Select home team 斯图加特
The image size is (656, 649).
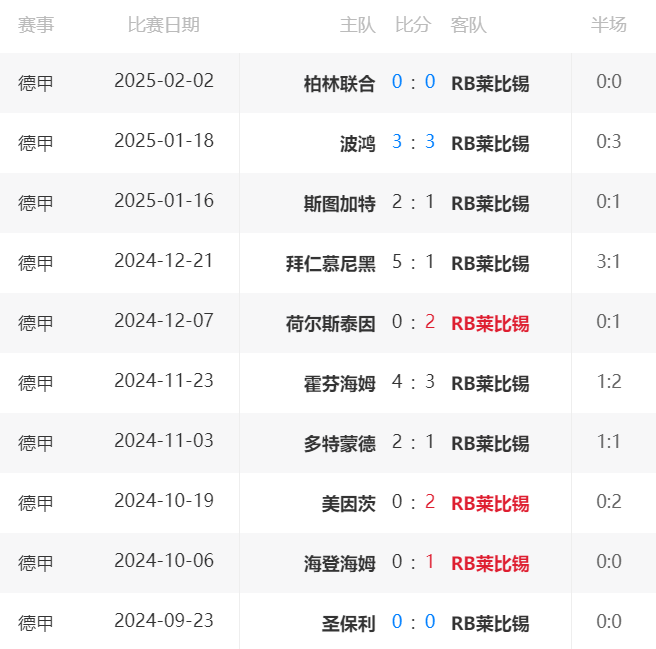pos(339,203)
